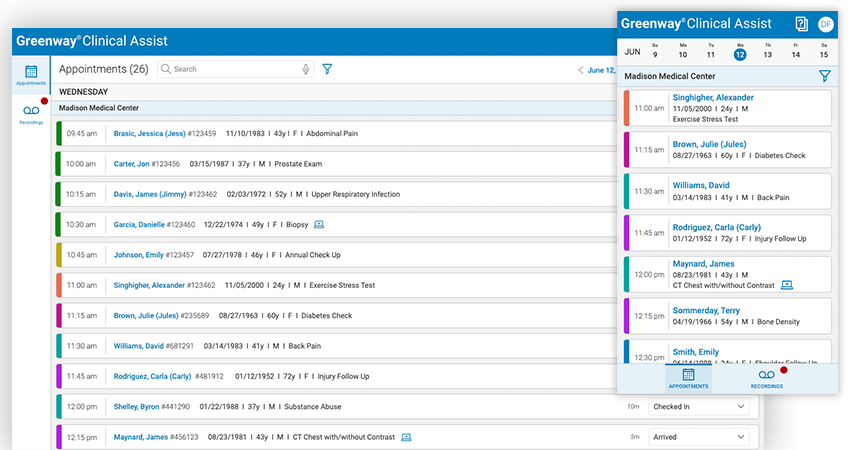Click the help document icon in mobile header
Image resolution: width=850 pixels, height=450 pixels.
[x=801, y=23]
